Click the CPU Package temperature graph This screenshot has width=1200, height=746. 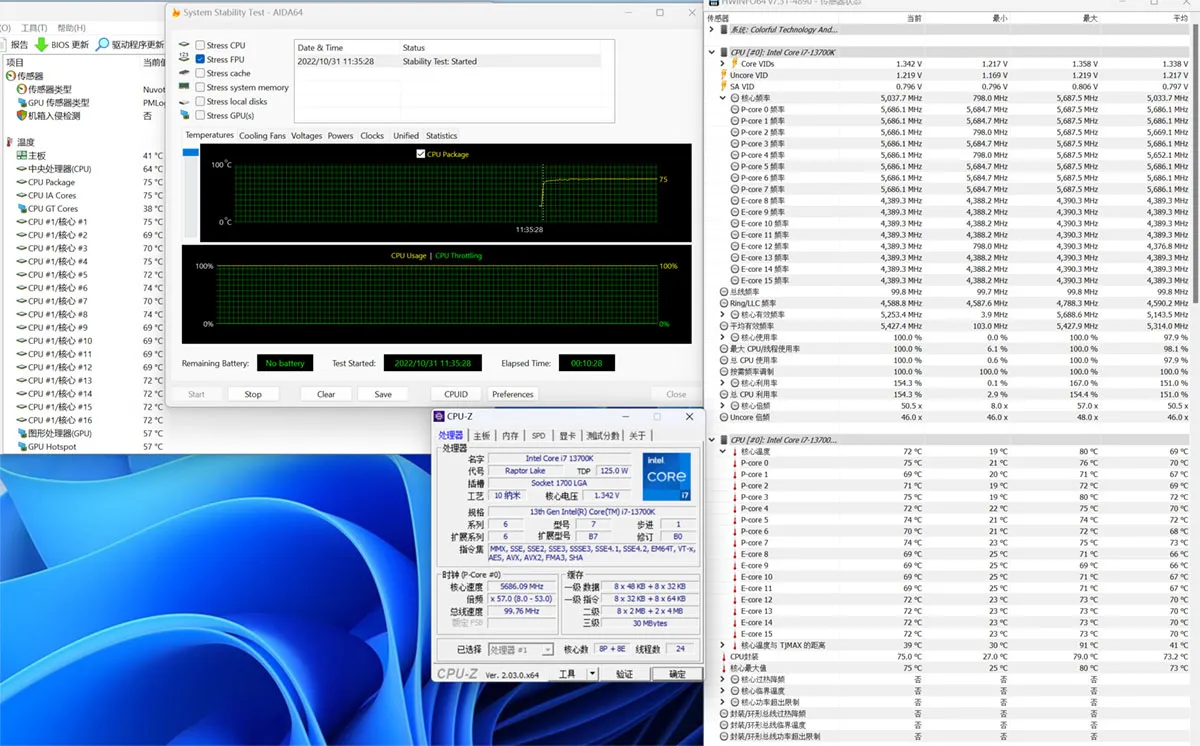pos(445,194)
